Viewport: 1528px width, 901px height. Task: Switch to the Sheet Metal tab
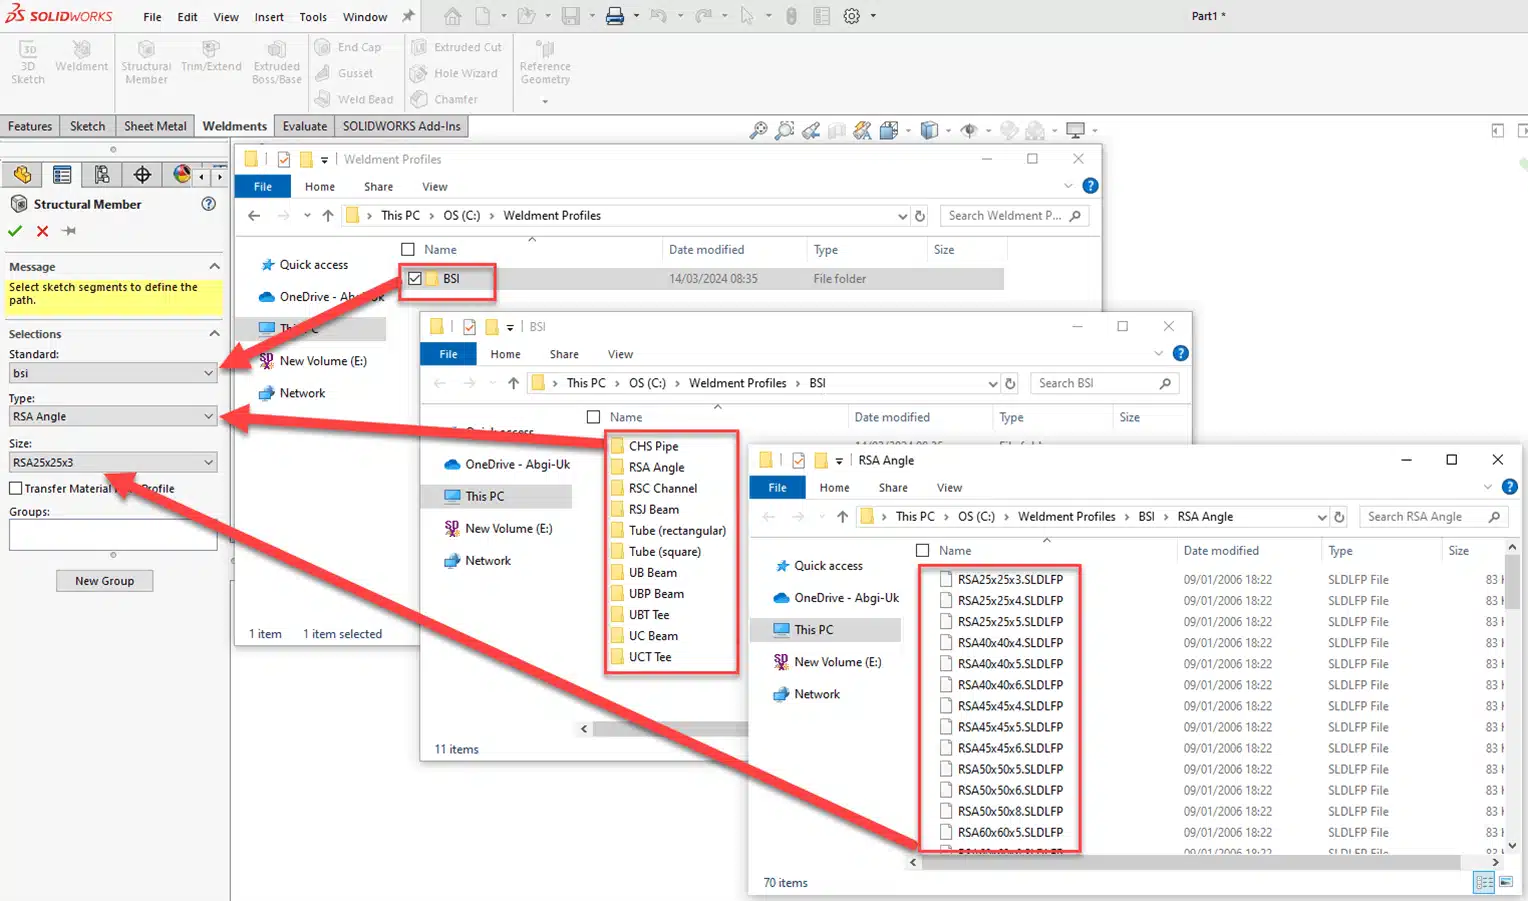155,126
